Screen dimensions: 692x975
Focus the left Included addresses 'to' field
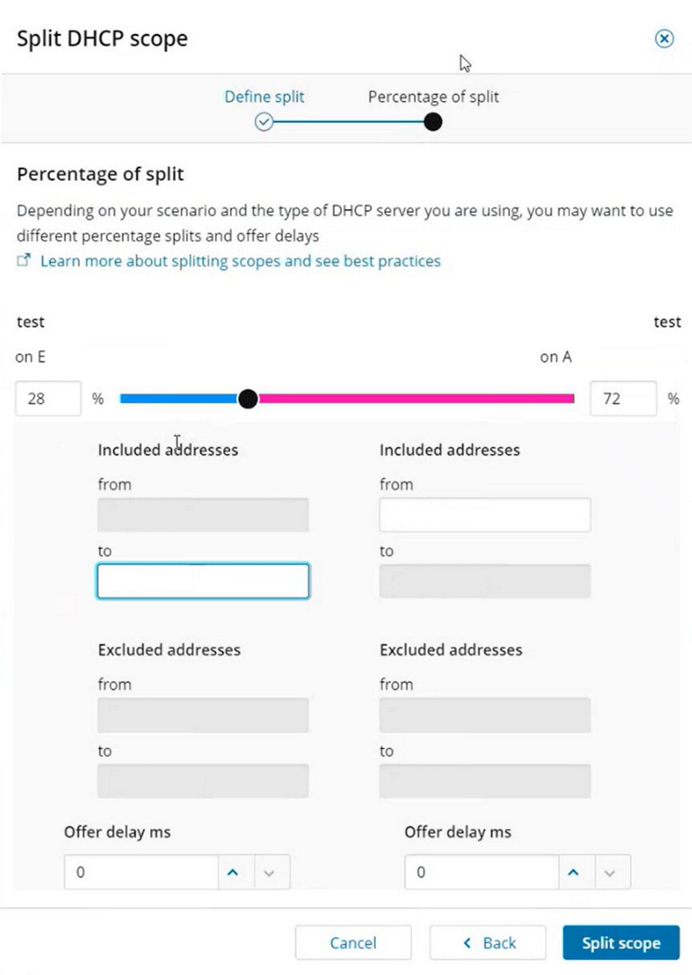click(x=203, y=581)
